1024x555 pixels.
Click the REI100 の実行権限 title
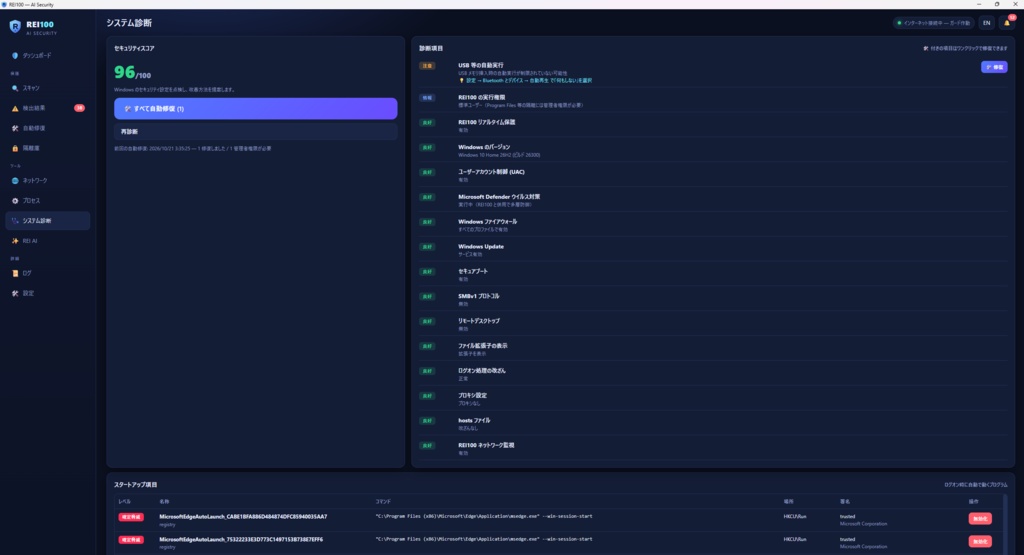click(x=481, y=97)
